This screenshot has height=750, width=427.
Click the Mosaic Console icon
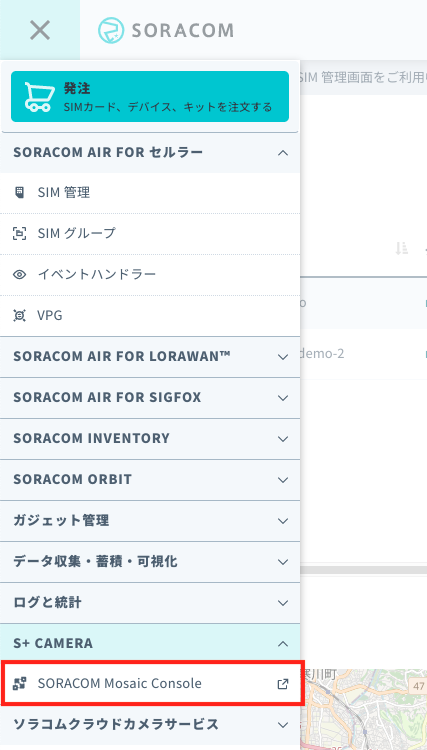(19, 684)
